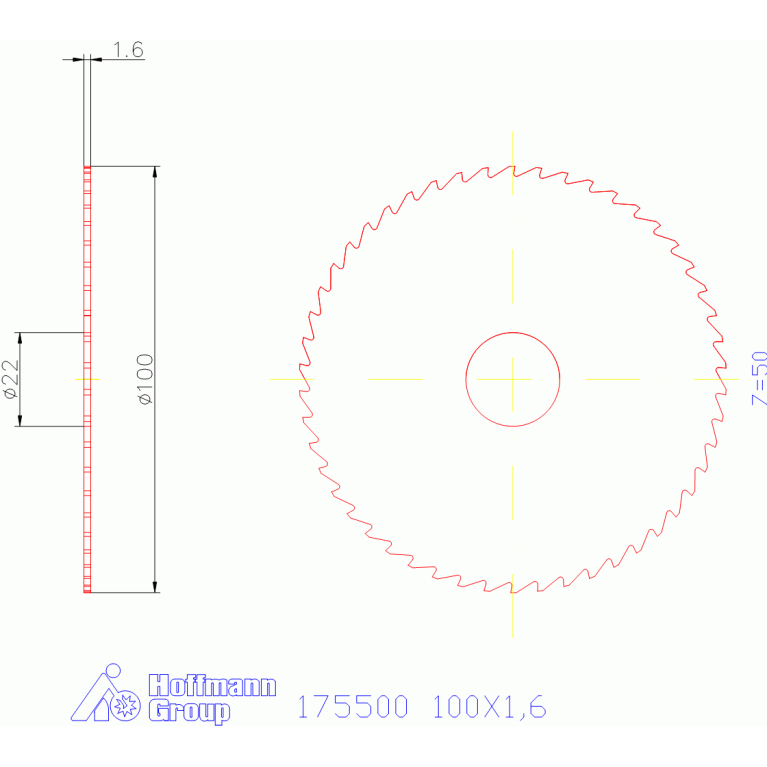Click the Hoffmann Group logo icon
The image size is (767, 767).
point(106,693)
